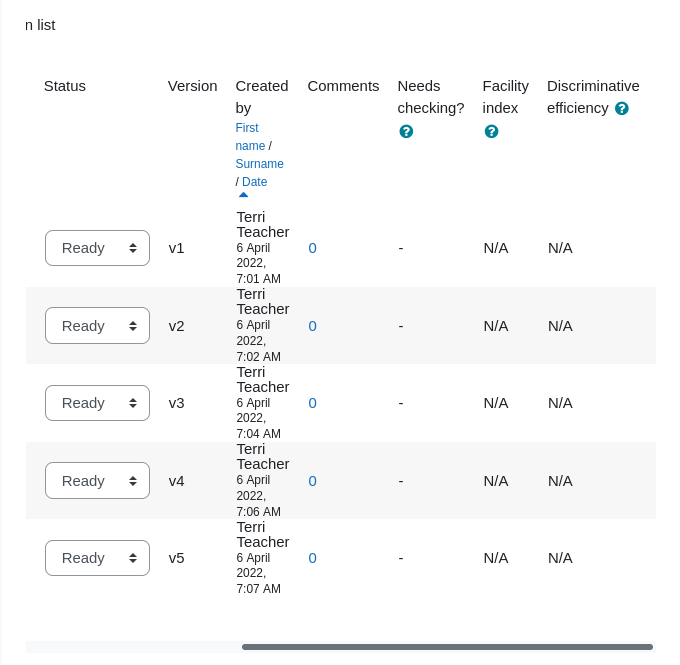Sort by First name link
This screenshot has height=665, width=680.
click(x=250, y=137)
